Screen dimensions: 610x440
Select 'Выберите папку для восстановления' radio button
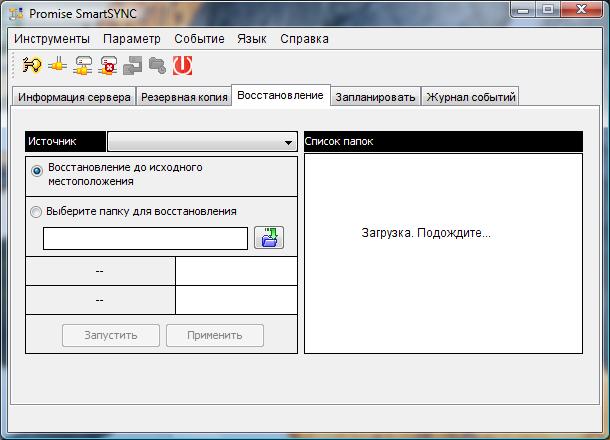(36, 212)
